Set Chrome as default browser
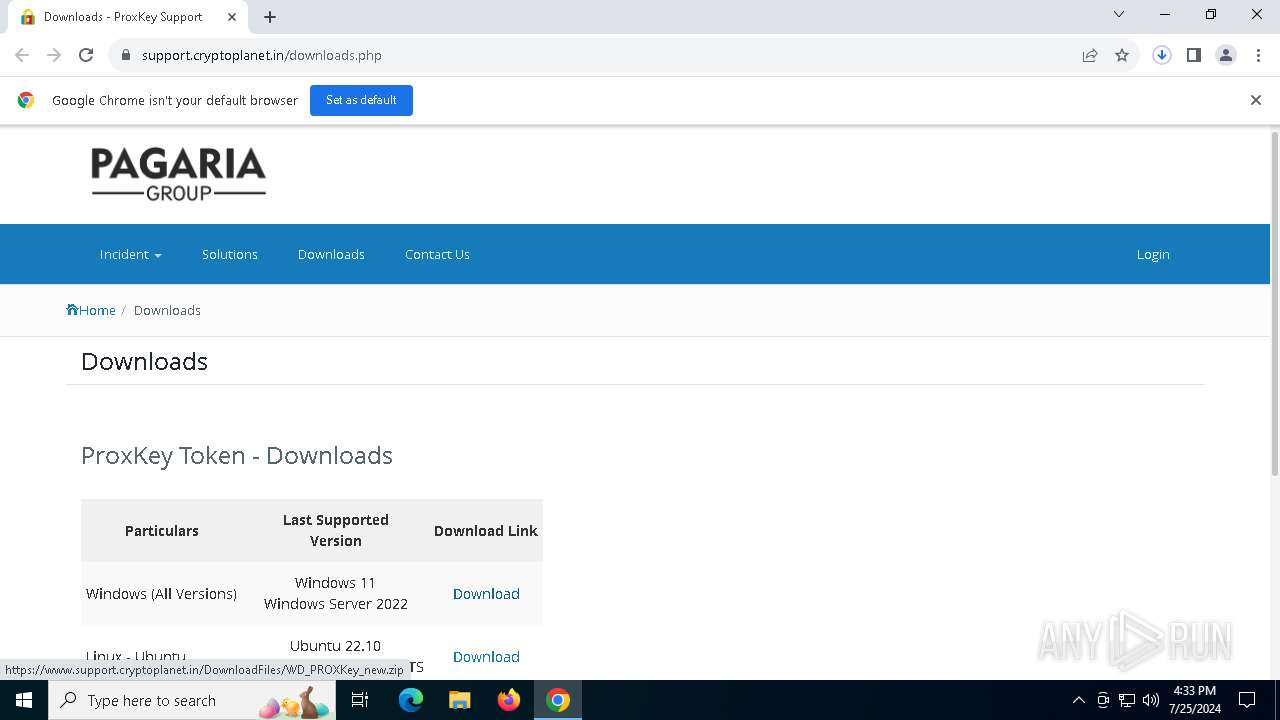Image resolution: width=1280 pixels, height=720 pixels. 361,100
